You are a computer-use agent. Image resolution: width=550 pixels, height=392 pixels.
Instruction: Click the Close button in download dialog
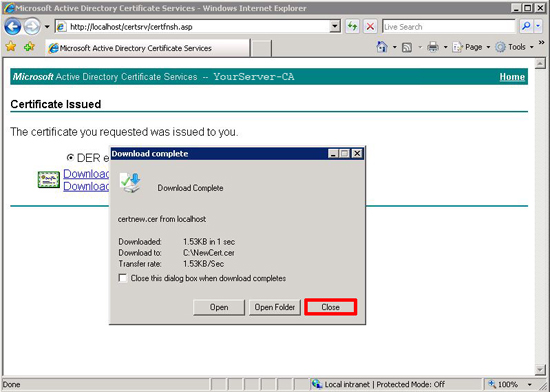coord(331,307)
